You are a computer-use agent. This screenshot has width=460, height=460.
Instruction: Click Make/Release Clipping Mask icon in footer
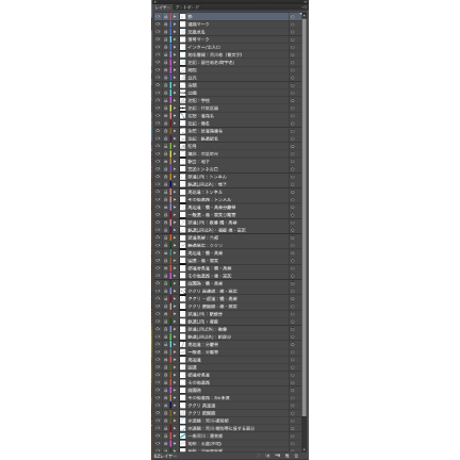tap(267, 455)
